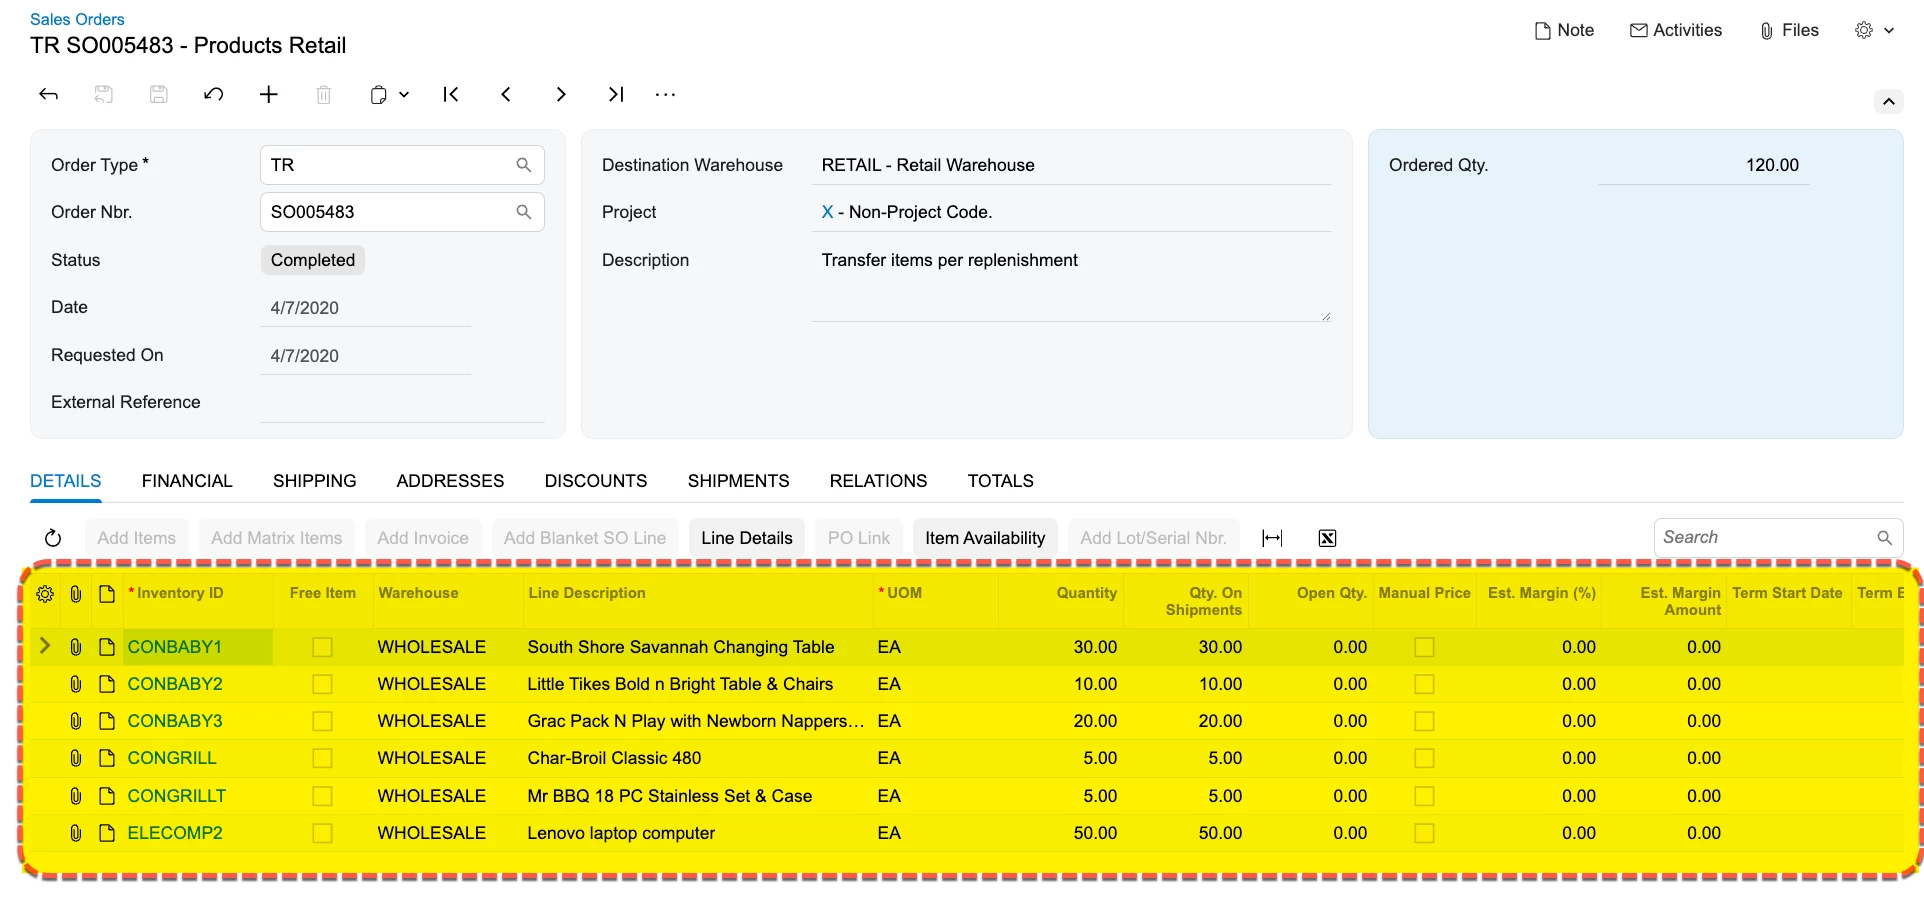This screenshot has height=901, width=1924.
Task: Click the Item Availability button
Action: [985, 538]
